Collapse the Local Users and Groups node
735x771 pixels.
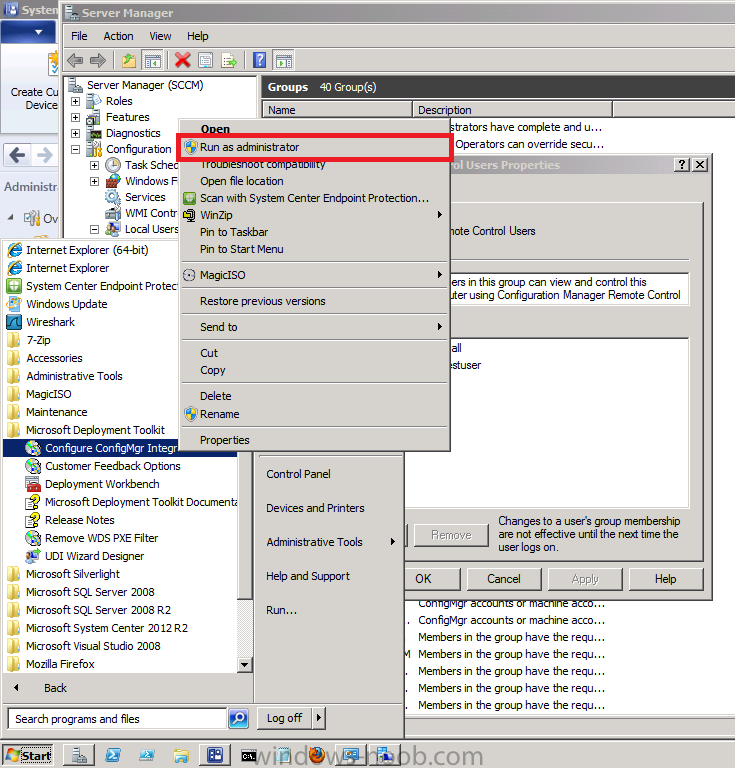point(94,229)
